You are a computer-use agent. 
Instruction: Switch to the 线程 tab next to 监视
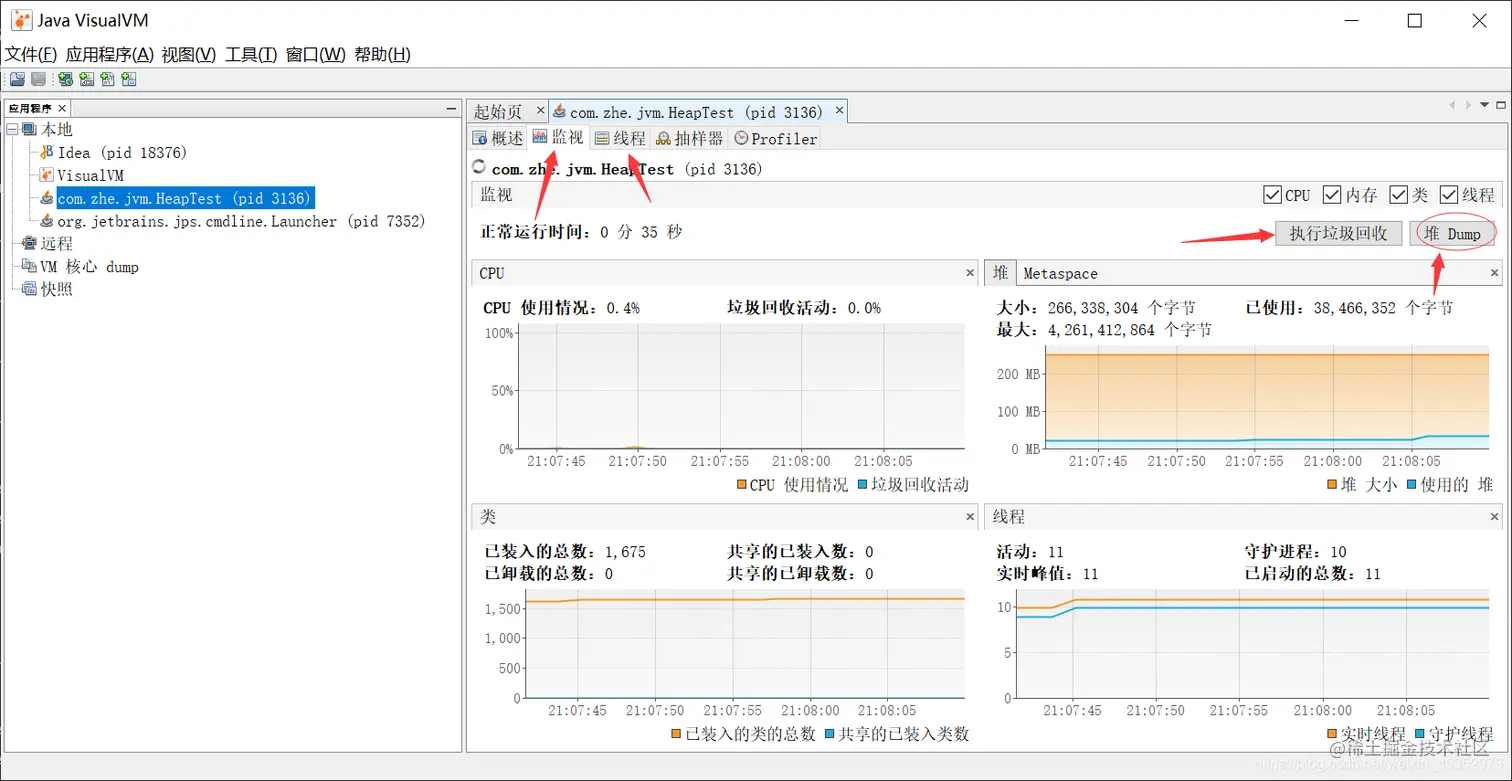tap(620, 138)
